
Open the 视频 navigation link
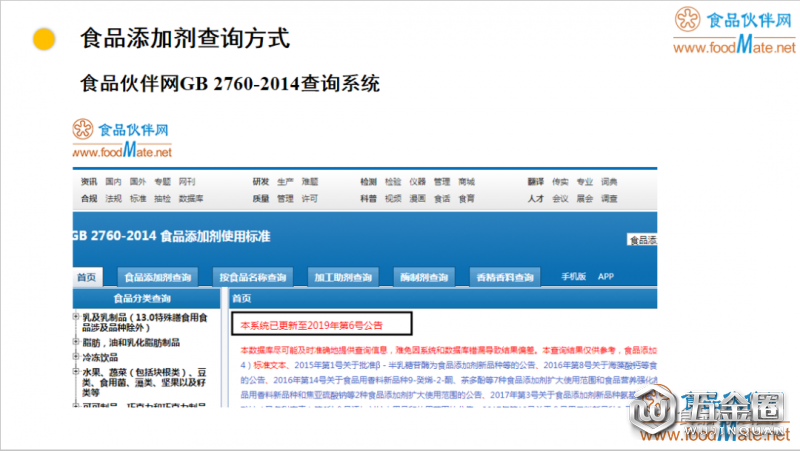coord(393,198)
